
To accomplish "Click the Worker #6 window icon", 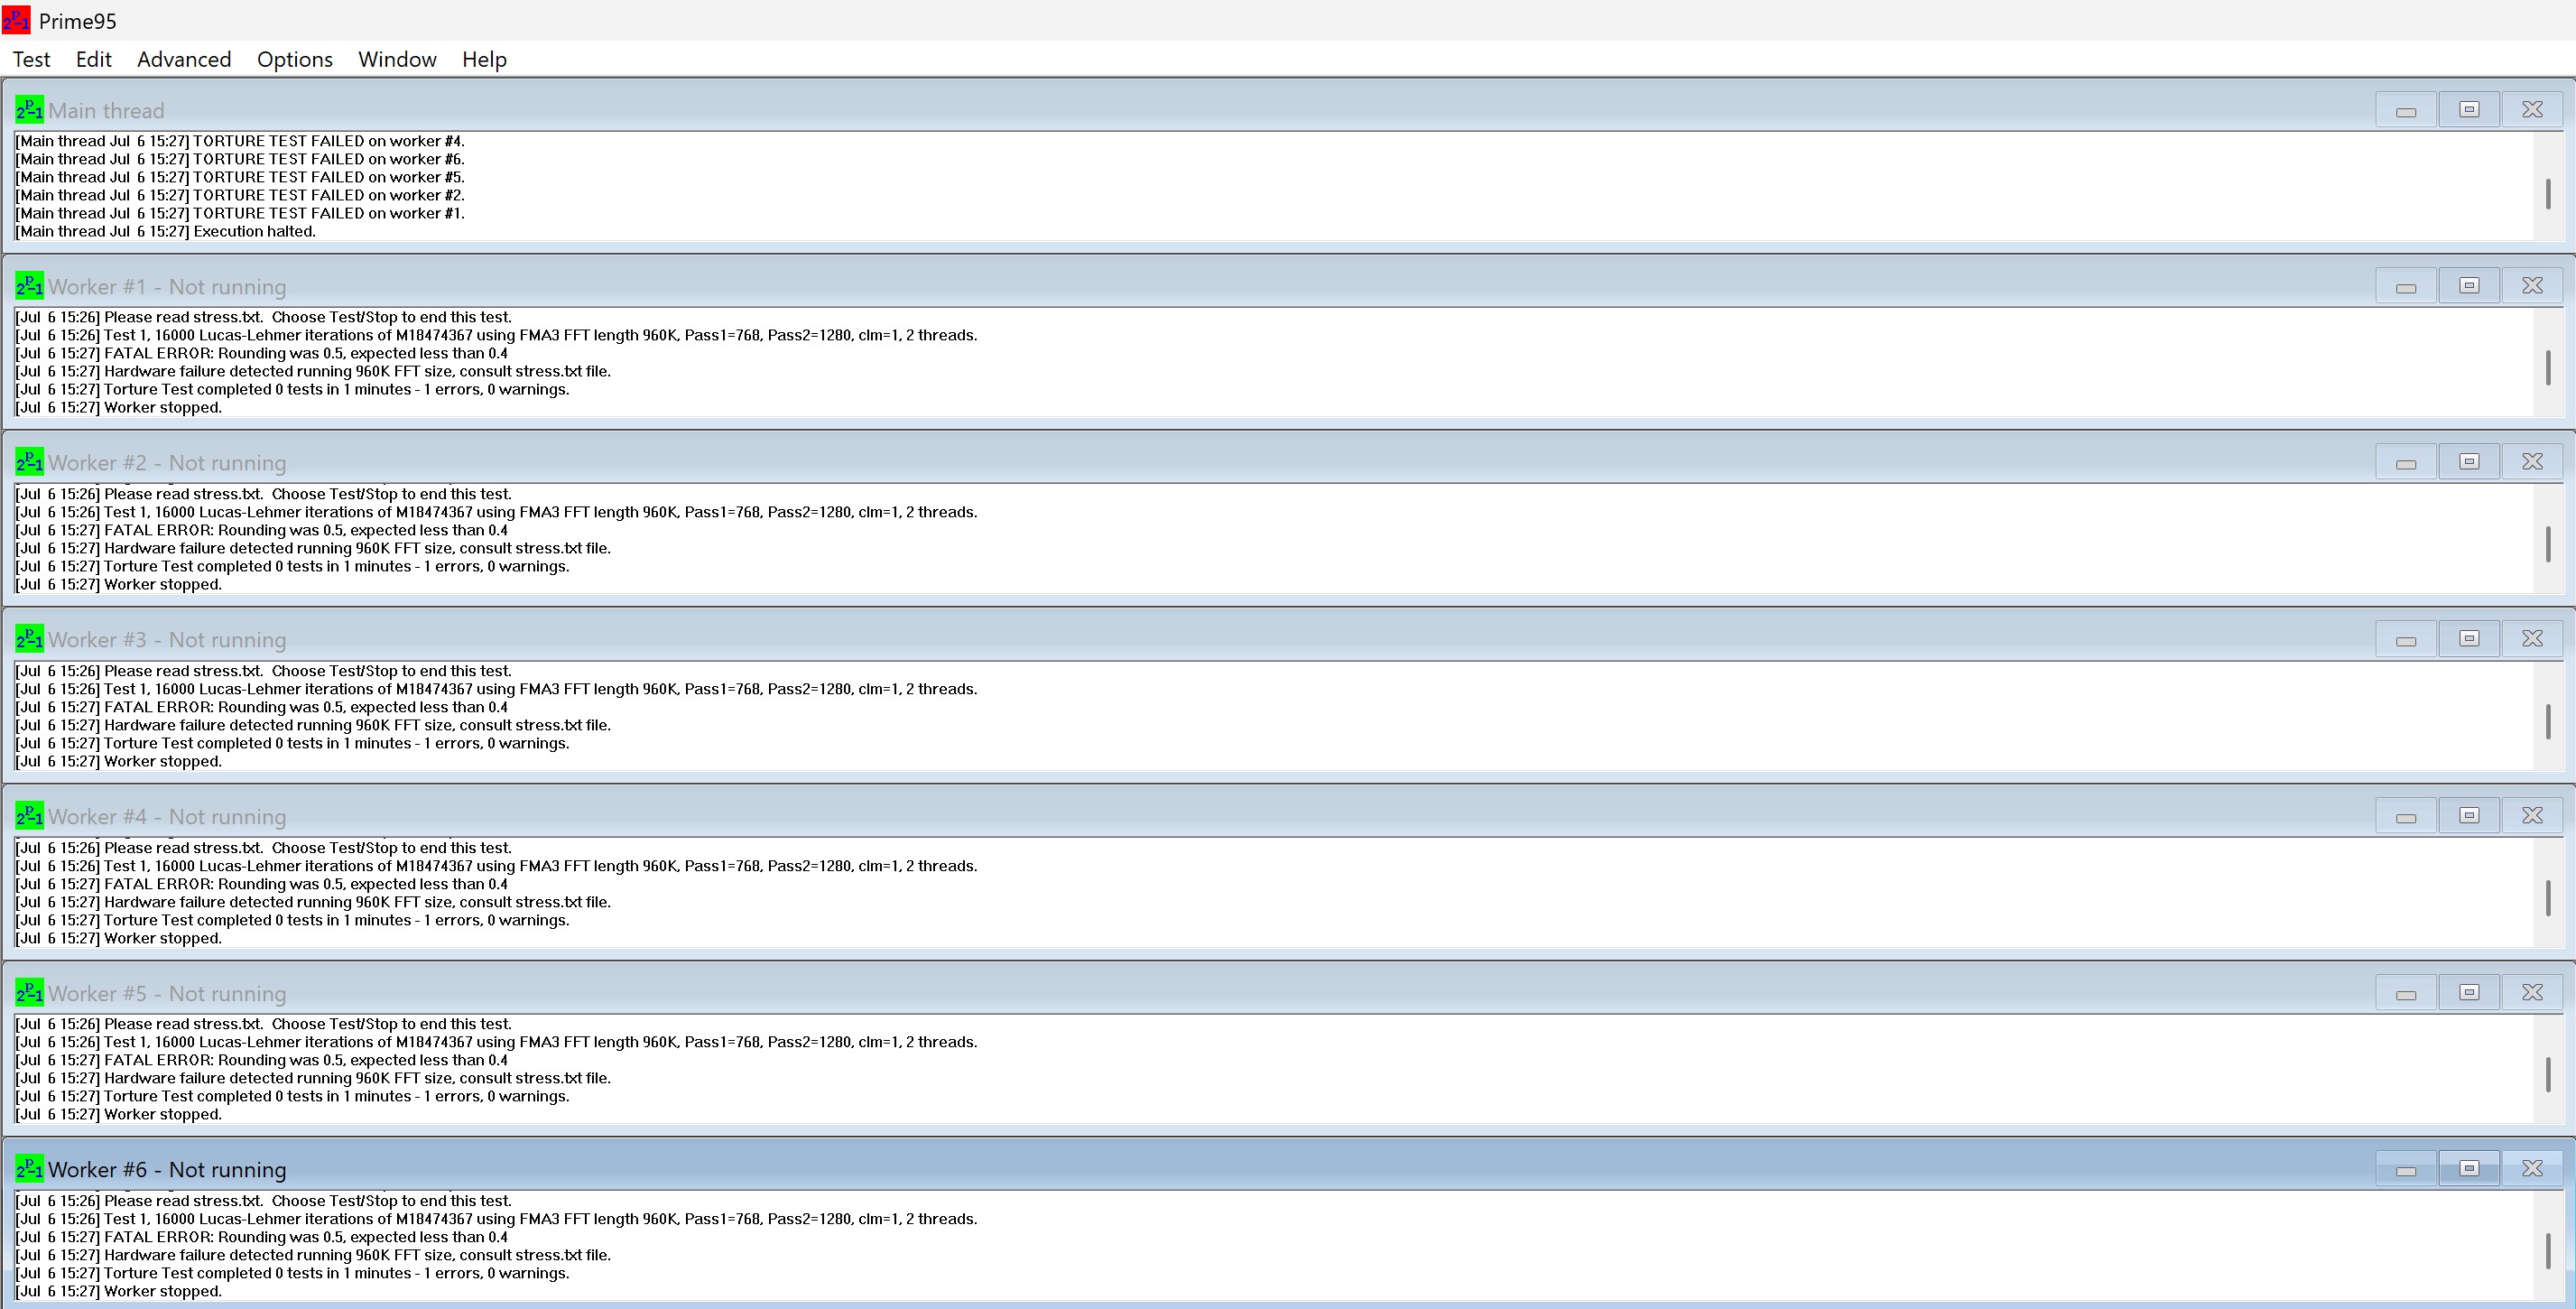I will click(29, 1169).
